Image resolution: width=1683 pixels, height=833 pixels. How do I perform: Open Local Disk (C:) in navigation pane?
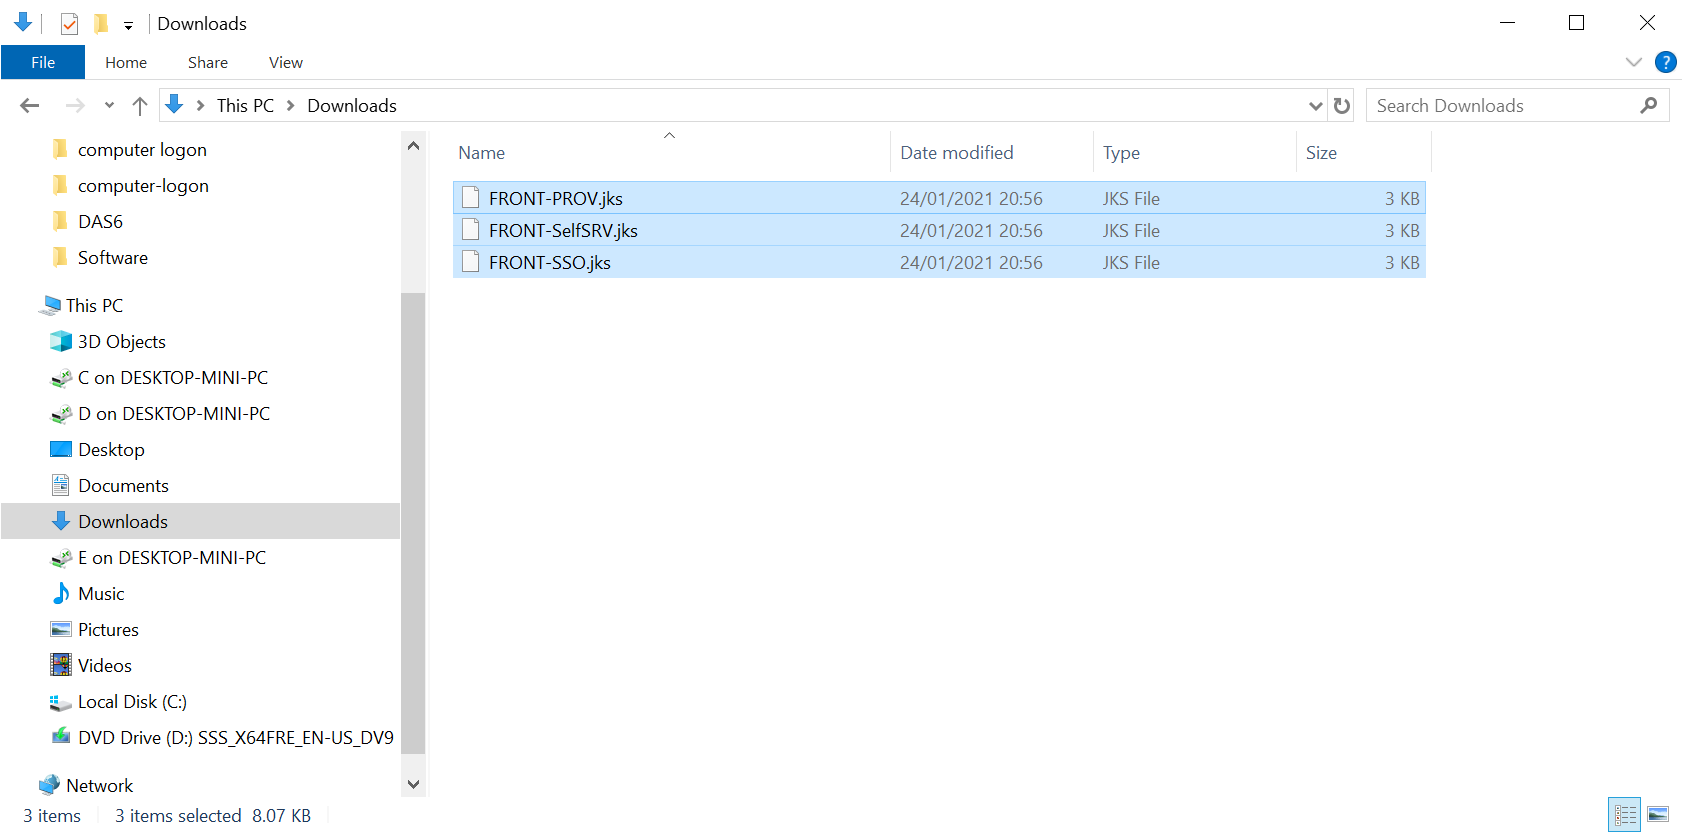[x=132, y=701]
